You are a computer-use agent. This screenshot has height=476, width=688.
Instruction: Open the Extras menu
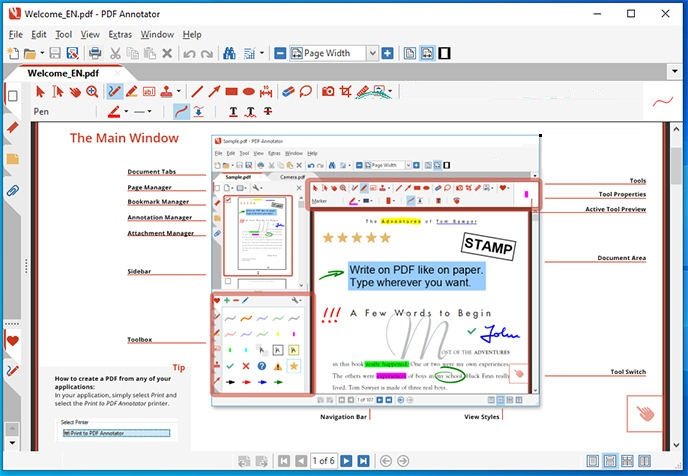(x=120, y=34)
